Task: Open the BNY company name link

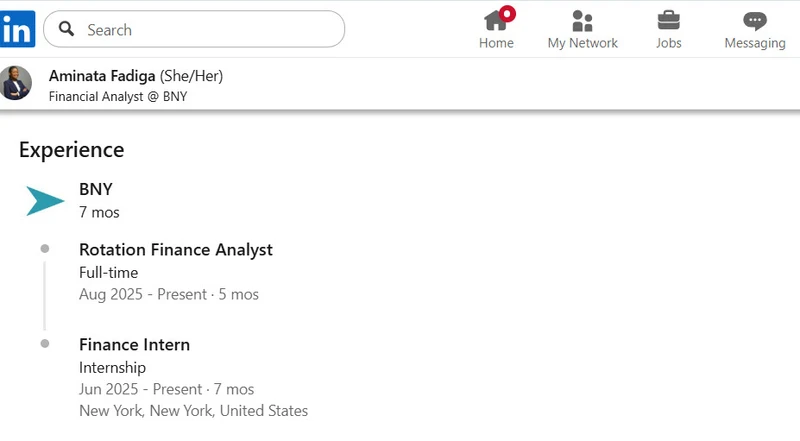Action: 96,189
